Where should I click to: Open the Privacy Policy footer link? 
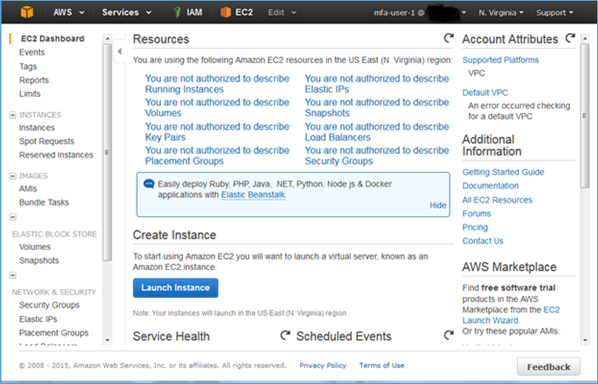[x=323, y=365]
